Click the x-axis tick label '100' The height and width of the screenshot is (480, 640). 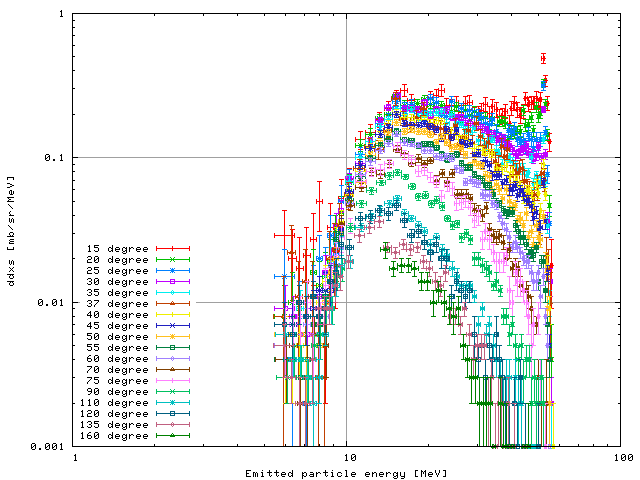(624, 457)
